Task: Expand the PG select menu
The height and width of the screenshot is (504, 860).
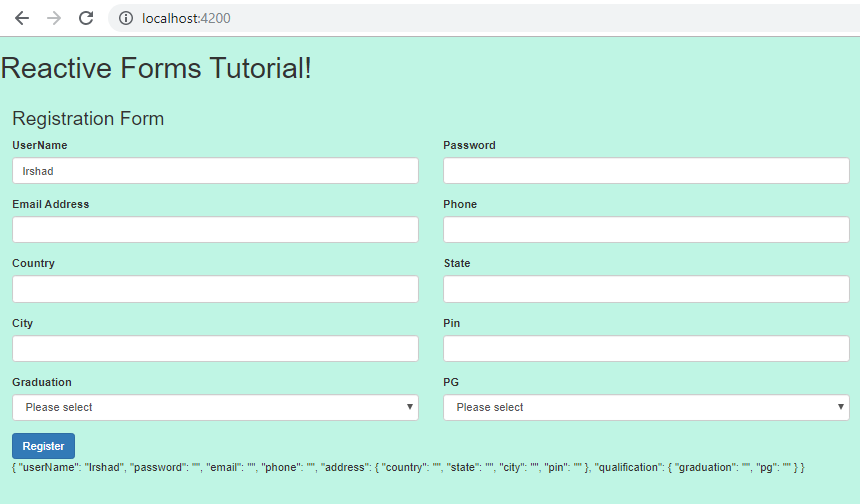Action: click(646, 408)
